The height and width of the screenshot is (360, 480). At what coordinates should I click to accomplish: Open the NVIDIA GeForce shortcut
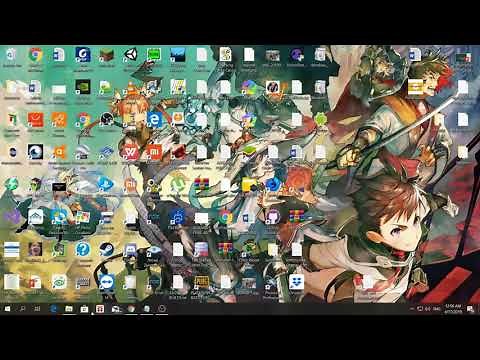point(83,87)
